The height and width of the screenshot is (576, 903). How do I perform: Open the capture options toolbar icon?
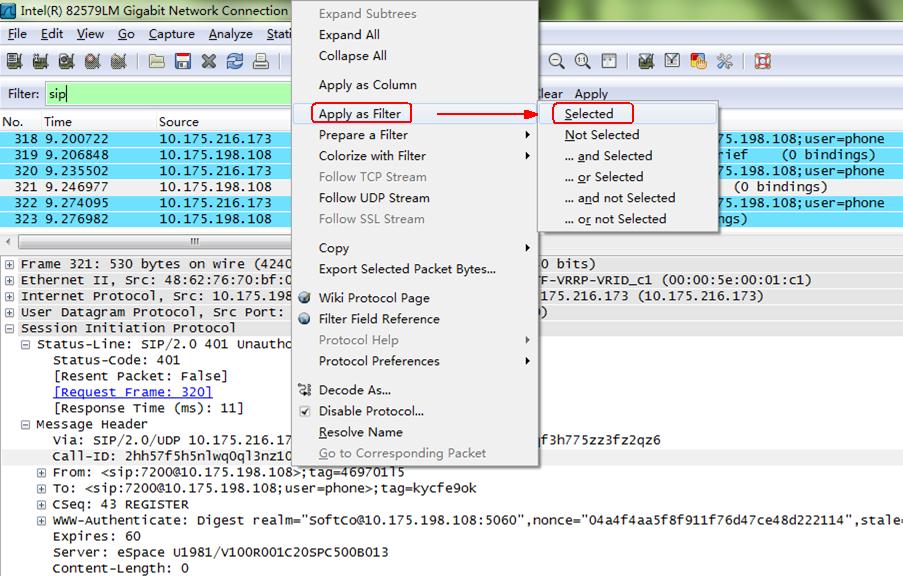[40, 61]
